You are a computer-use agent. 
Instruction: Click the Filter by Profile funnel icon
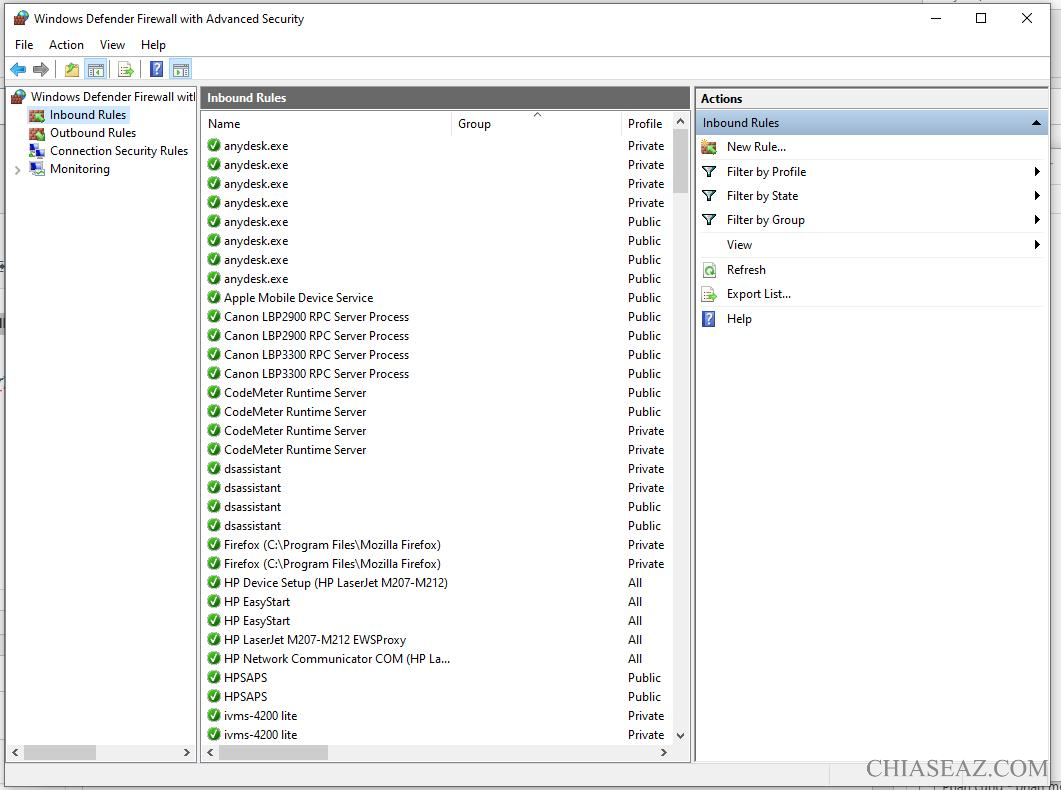[x=709, y=172]
